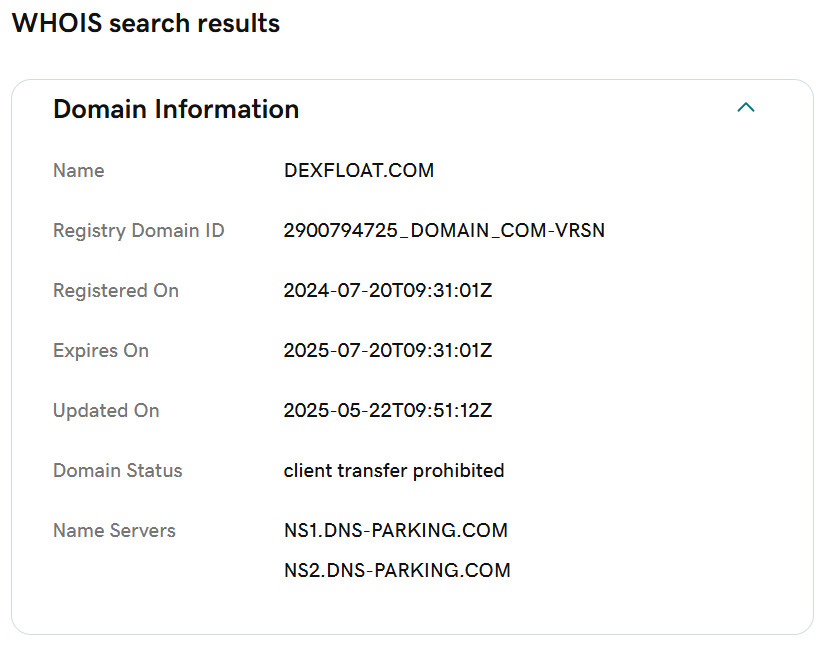Select the 2025-07-20T09:31:01Z expiry date

388,351
